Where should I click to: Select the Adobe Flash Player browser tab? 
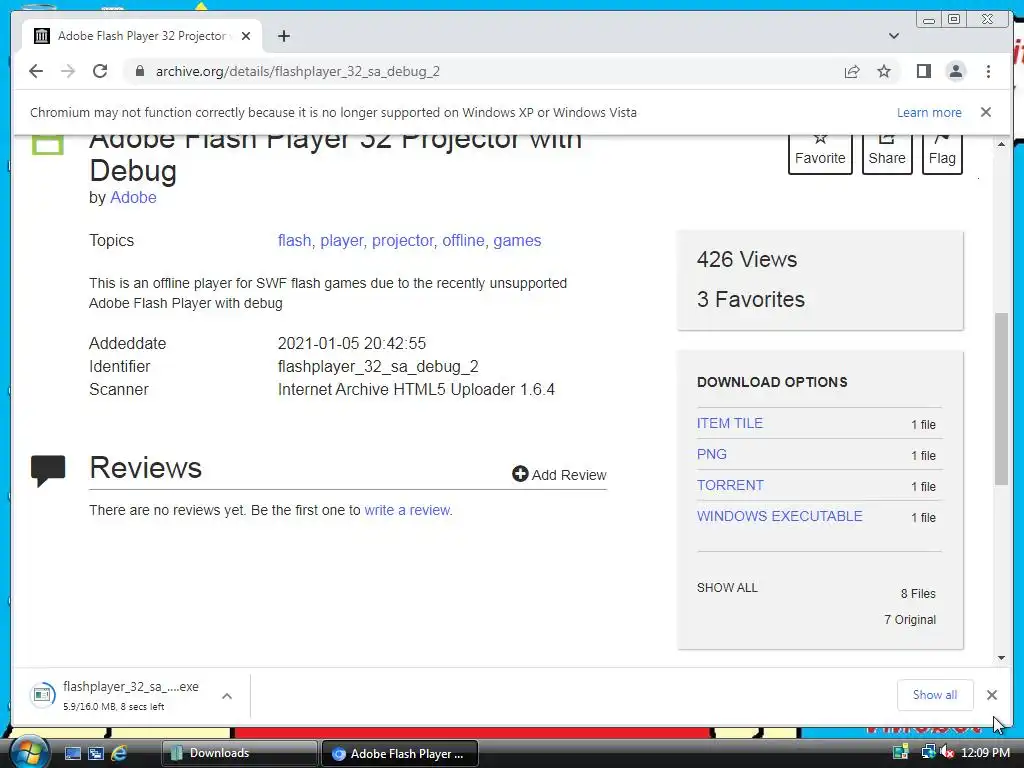point(142,36)
